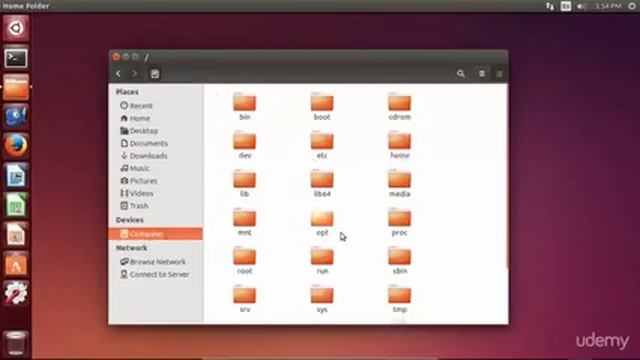The height and width of the screenshot is (360, 640).
Task: Launch Firefox from the launcher
Action: 16,146
